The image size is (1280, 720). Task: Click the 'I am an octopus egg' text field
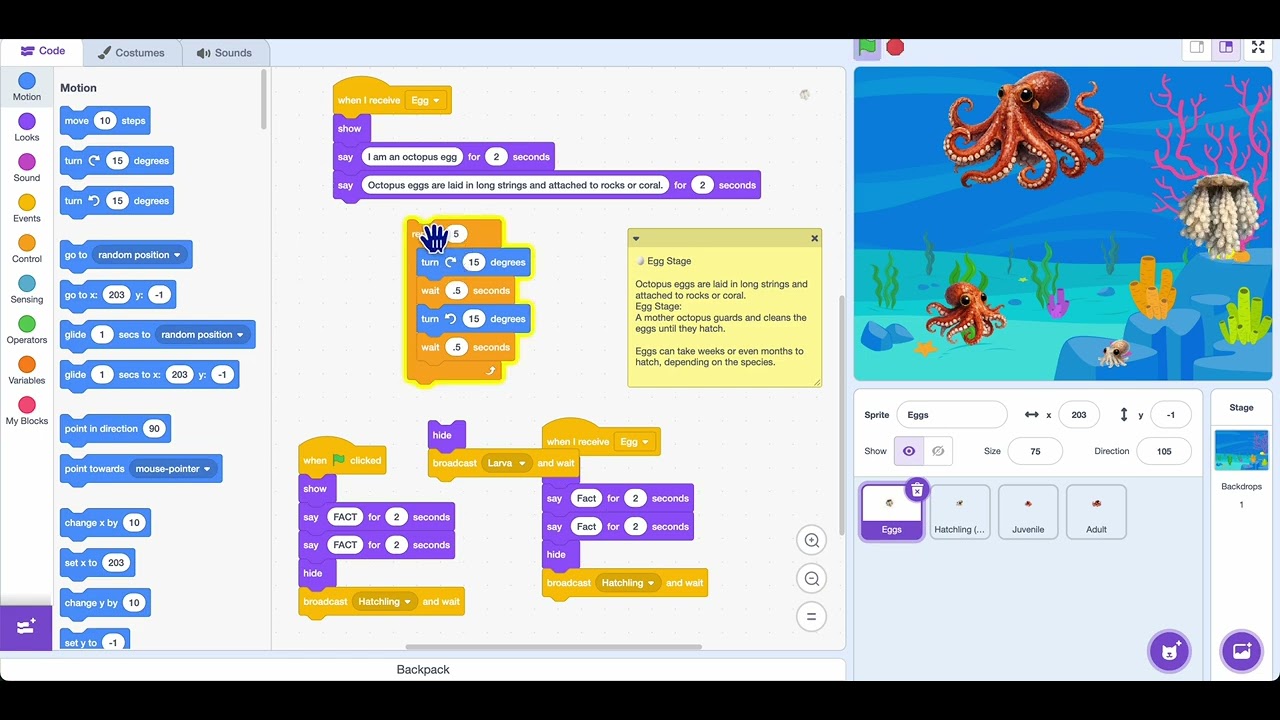tap(411, 157)
